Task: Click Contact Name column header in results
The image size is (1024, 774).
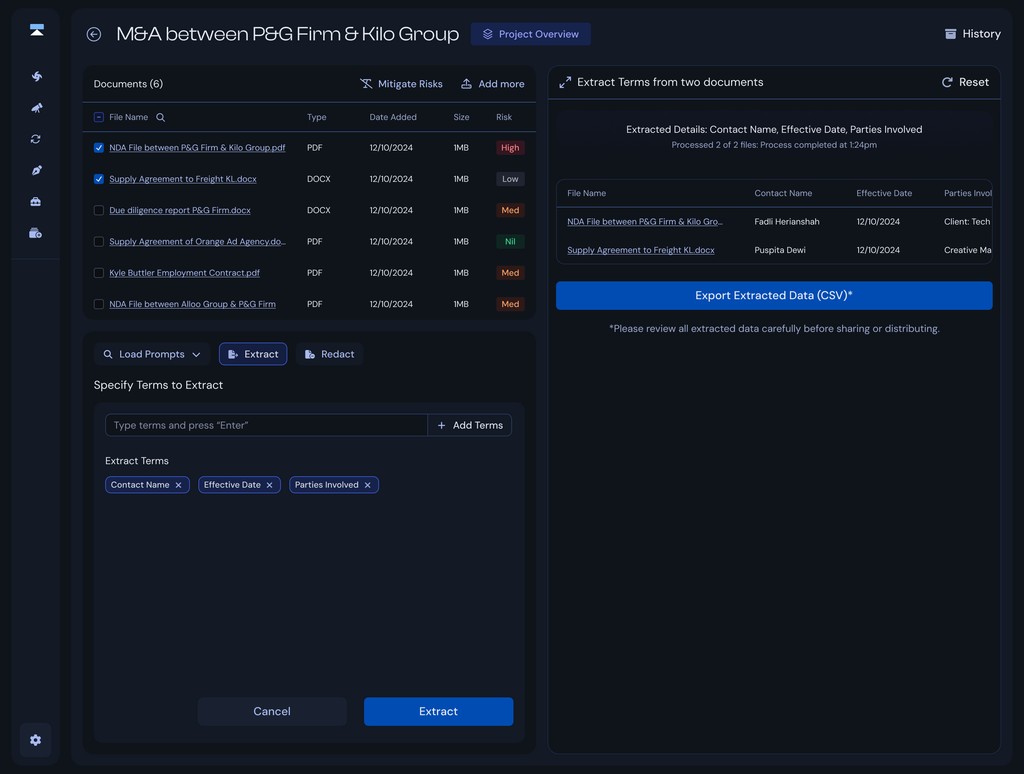Action: tap(783, 193)
